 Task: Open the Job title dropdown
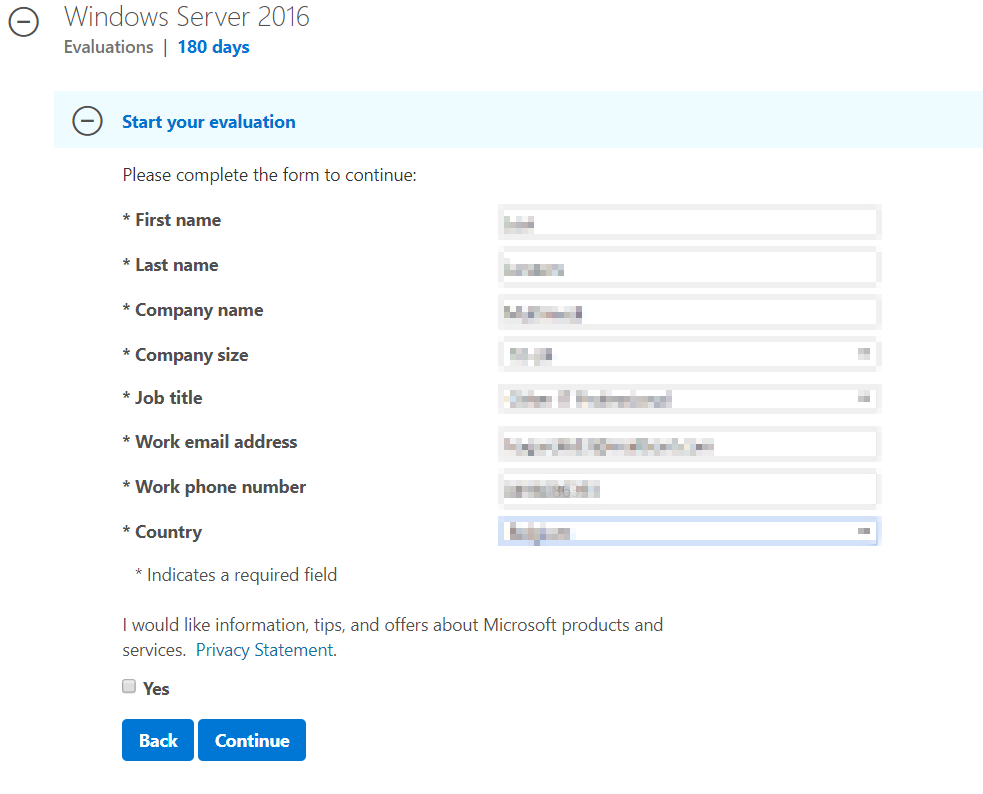[690, 399]
